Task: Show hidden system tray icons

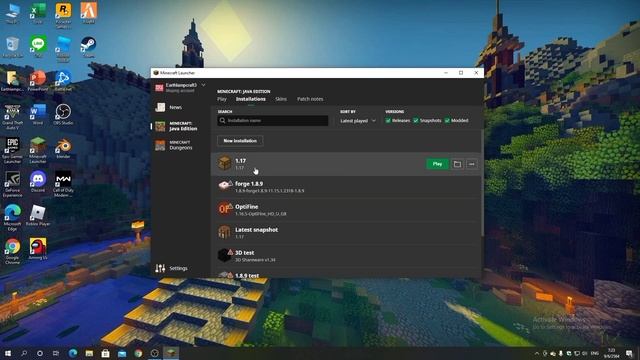Action: click(537, 353)
